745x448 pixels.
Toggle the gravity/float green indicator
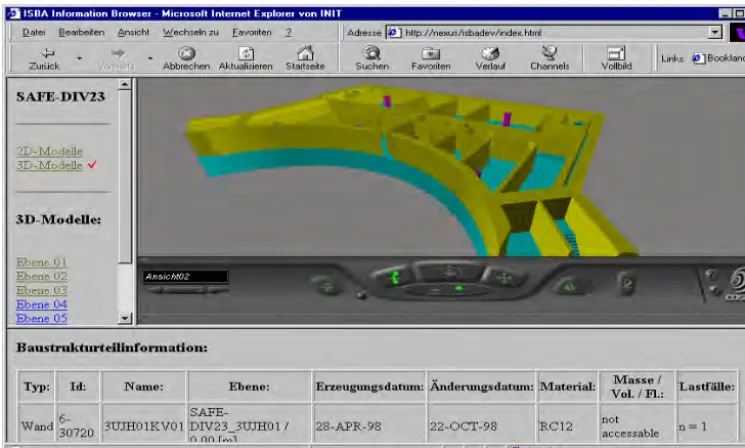pyautogui.click(x=458, y=287)
